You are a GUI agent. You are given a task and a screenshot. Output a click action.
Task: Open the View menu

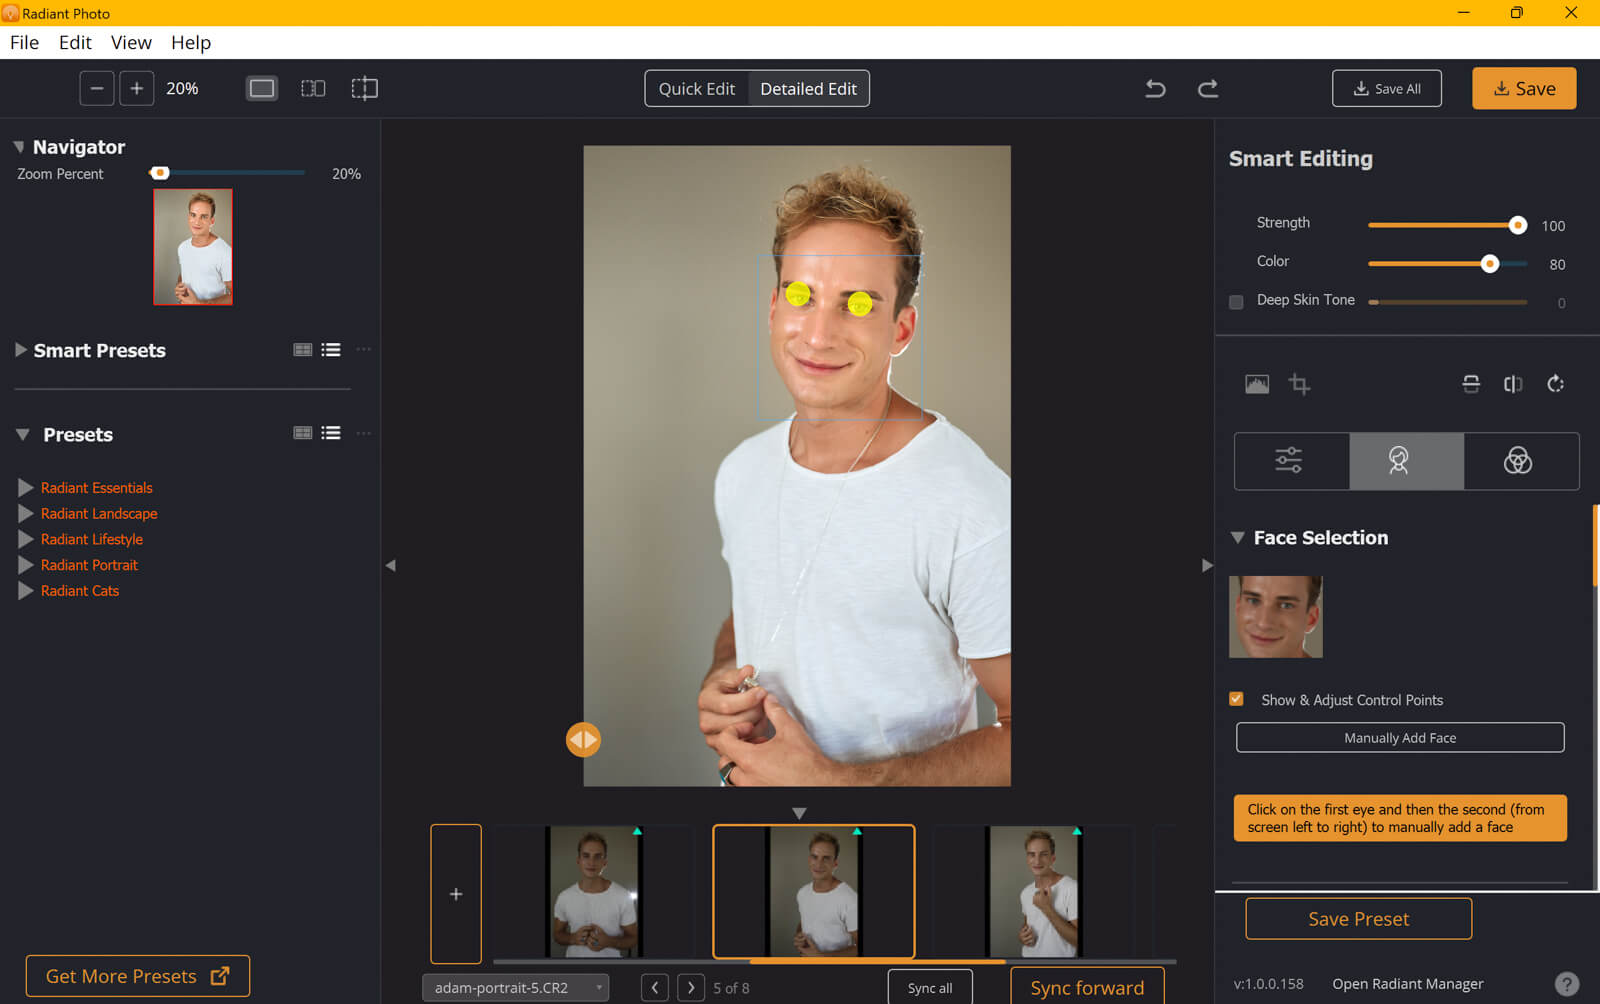tap(131, 42)
